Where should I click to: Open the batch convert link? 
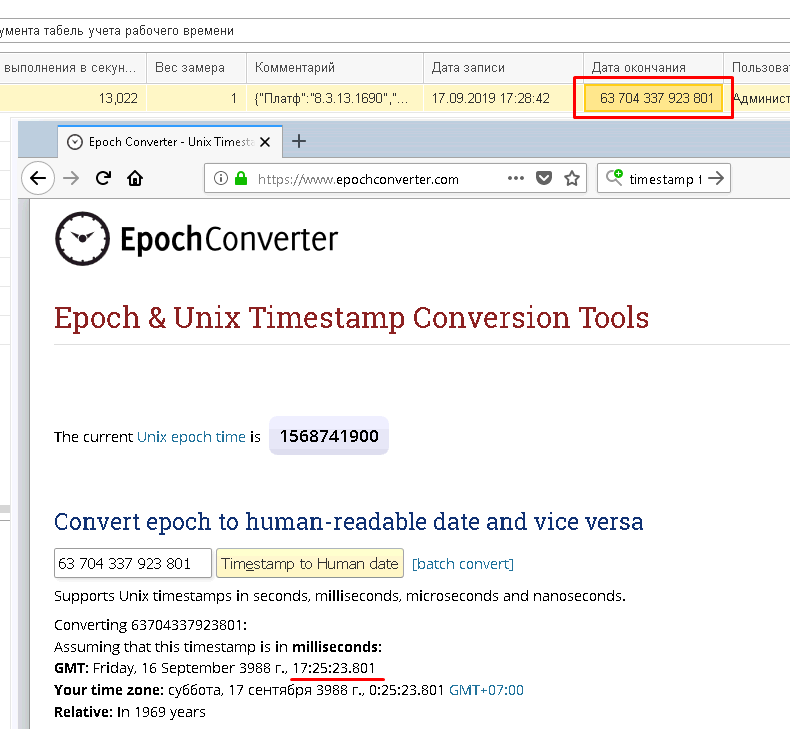(462, 564)
